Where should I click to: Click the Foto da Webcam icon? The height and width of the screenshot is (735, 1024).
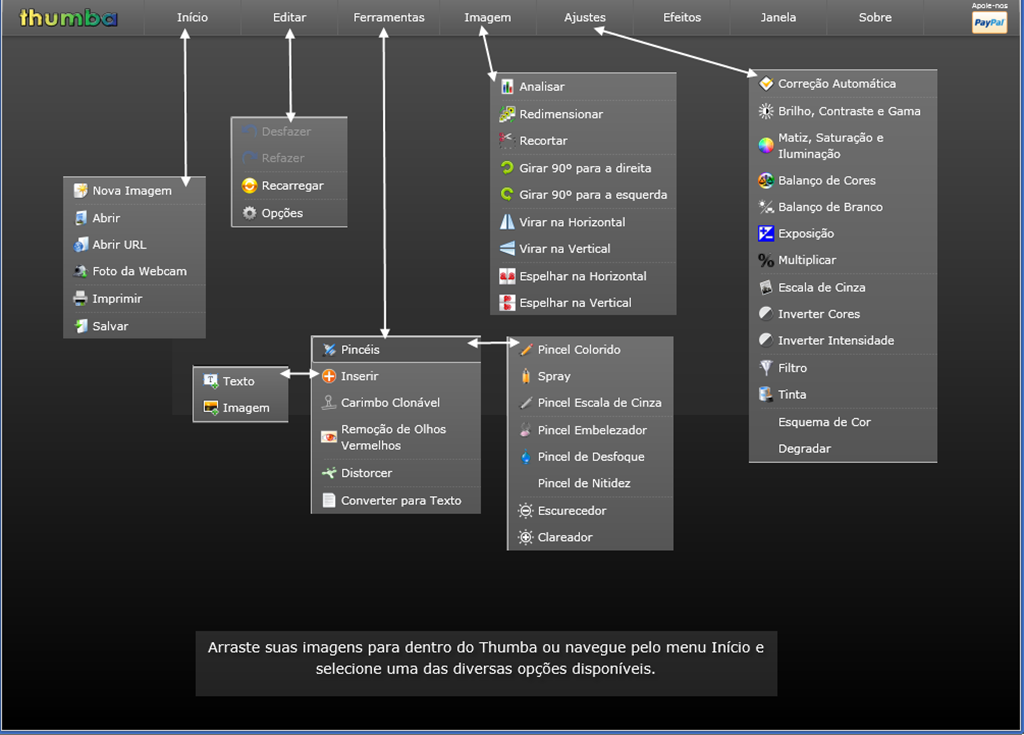tap(80, 271)
